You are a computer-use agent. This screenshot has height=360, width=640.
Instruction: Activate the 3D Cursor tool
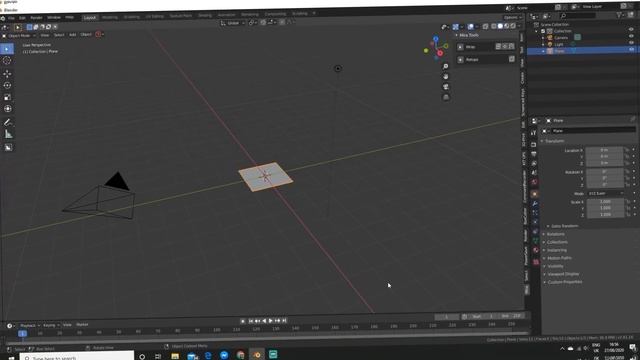(x=7, y=61)
